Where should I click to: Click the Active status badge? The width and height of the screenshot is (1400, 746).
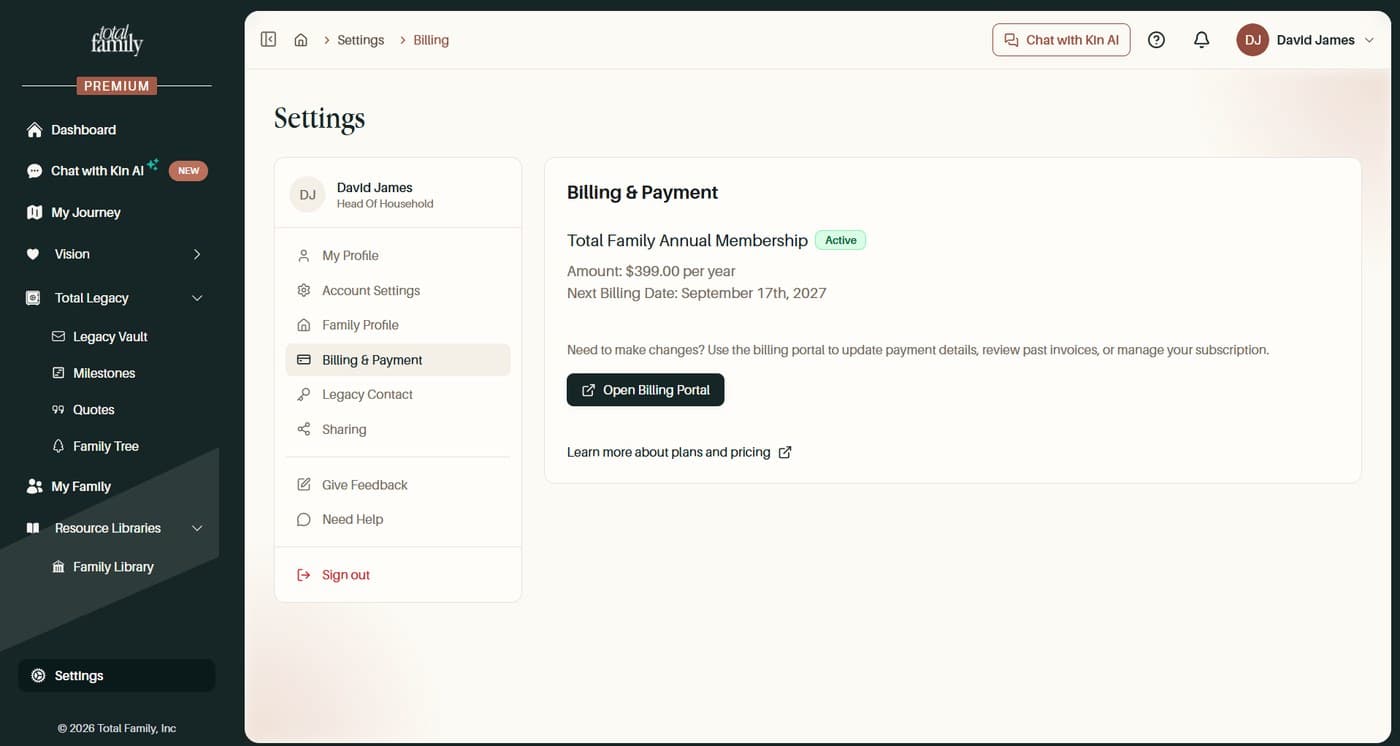(841, 240)
